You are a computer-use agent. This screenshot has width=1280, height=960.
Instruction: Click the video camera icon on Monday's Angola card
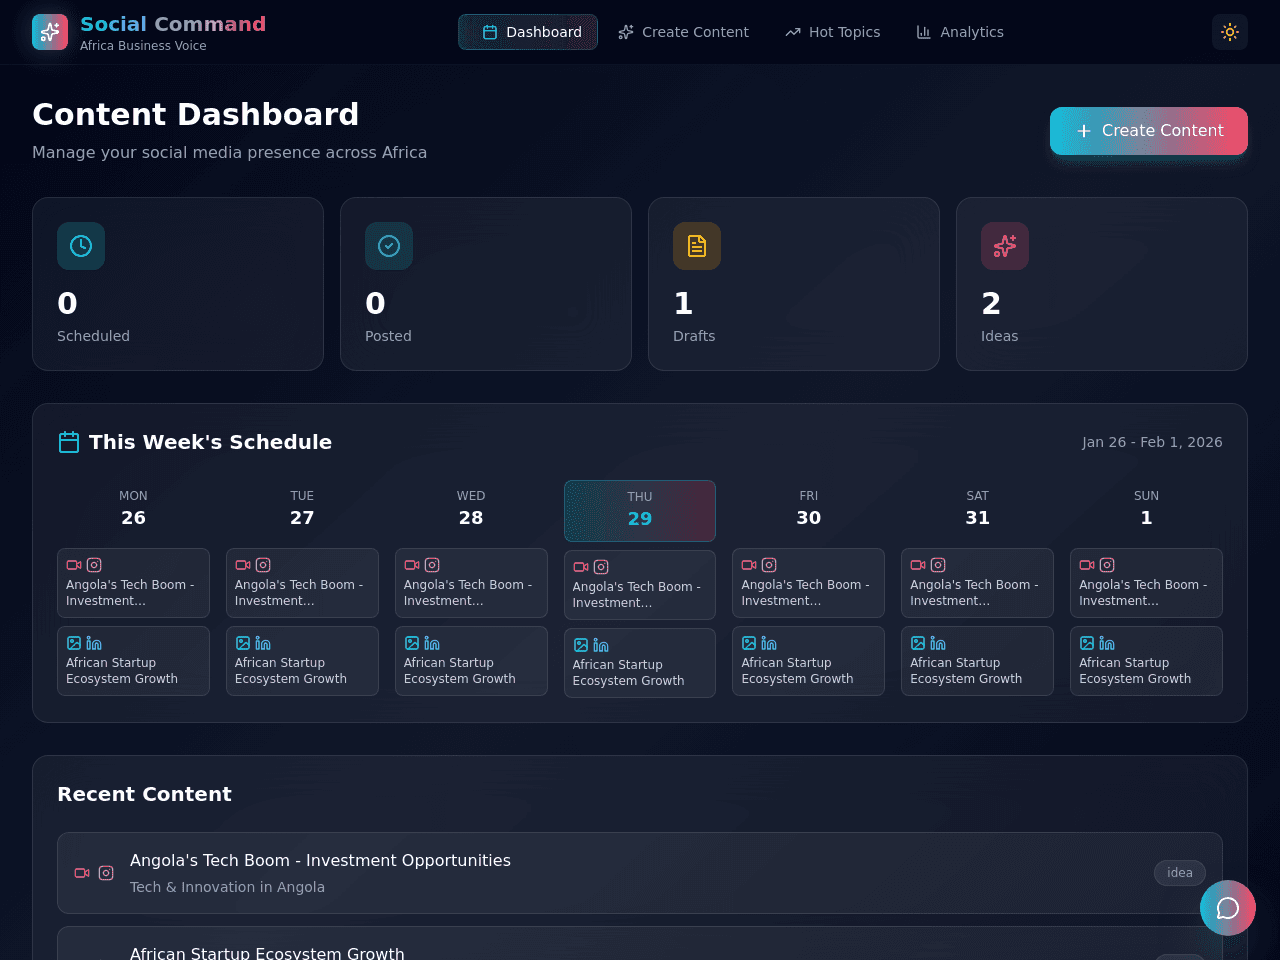click(74, 565)
